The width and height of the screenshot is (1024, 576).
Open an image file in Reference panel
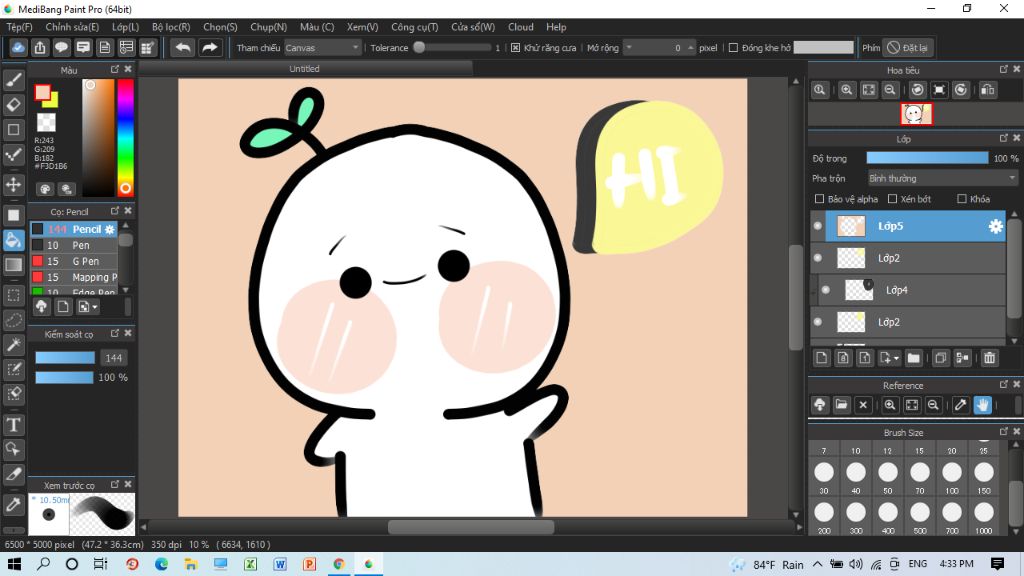point(842,405)
